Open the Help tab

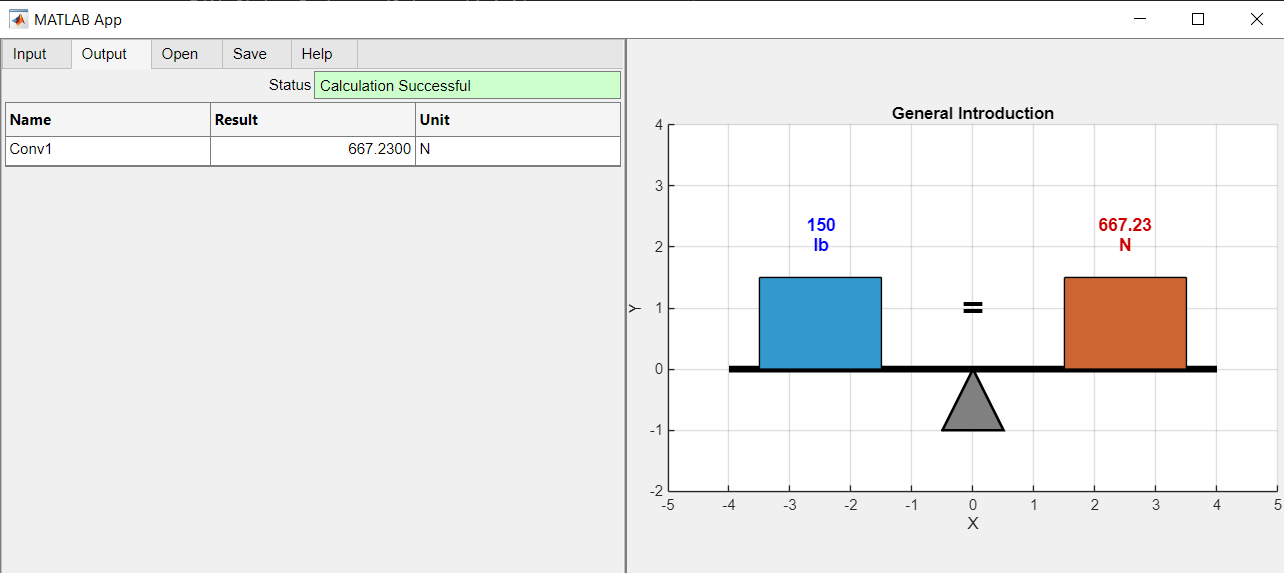[x=324, y=54]
